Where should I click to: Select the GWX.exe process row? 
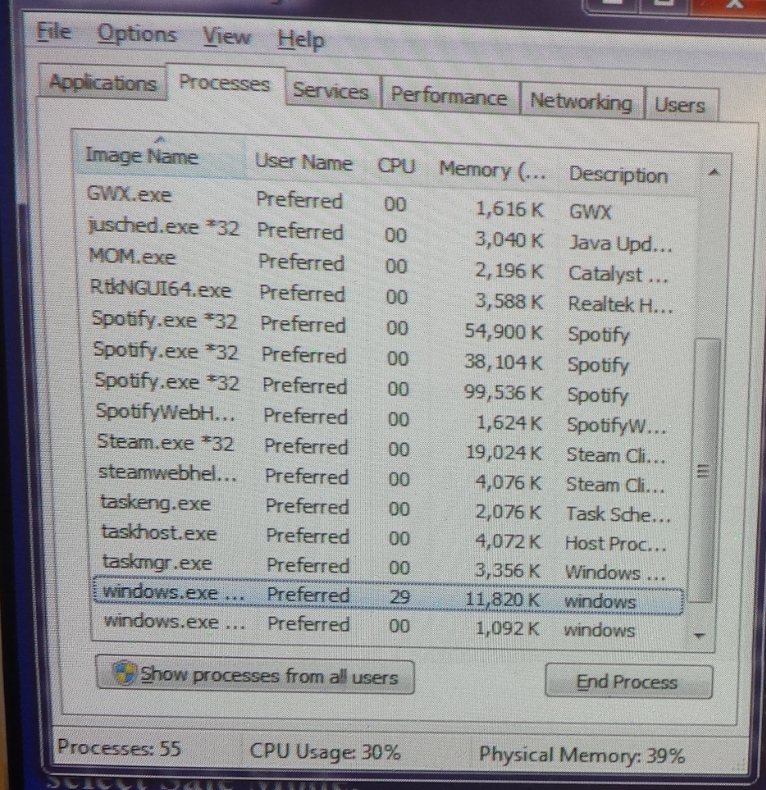point(388,203)
